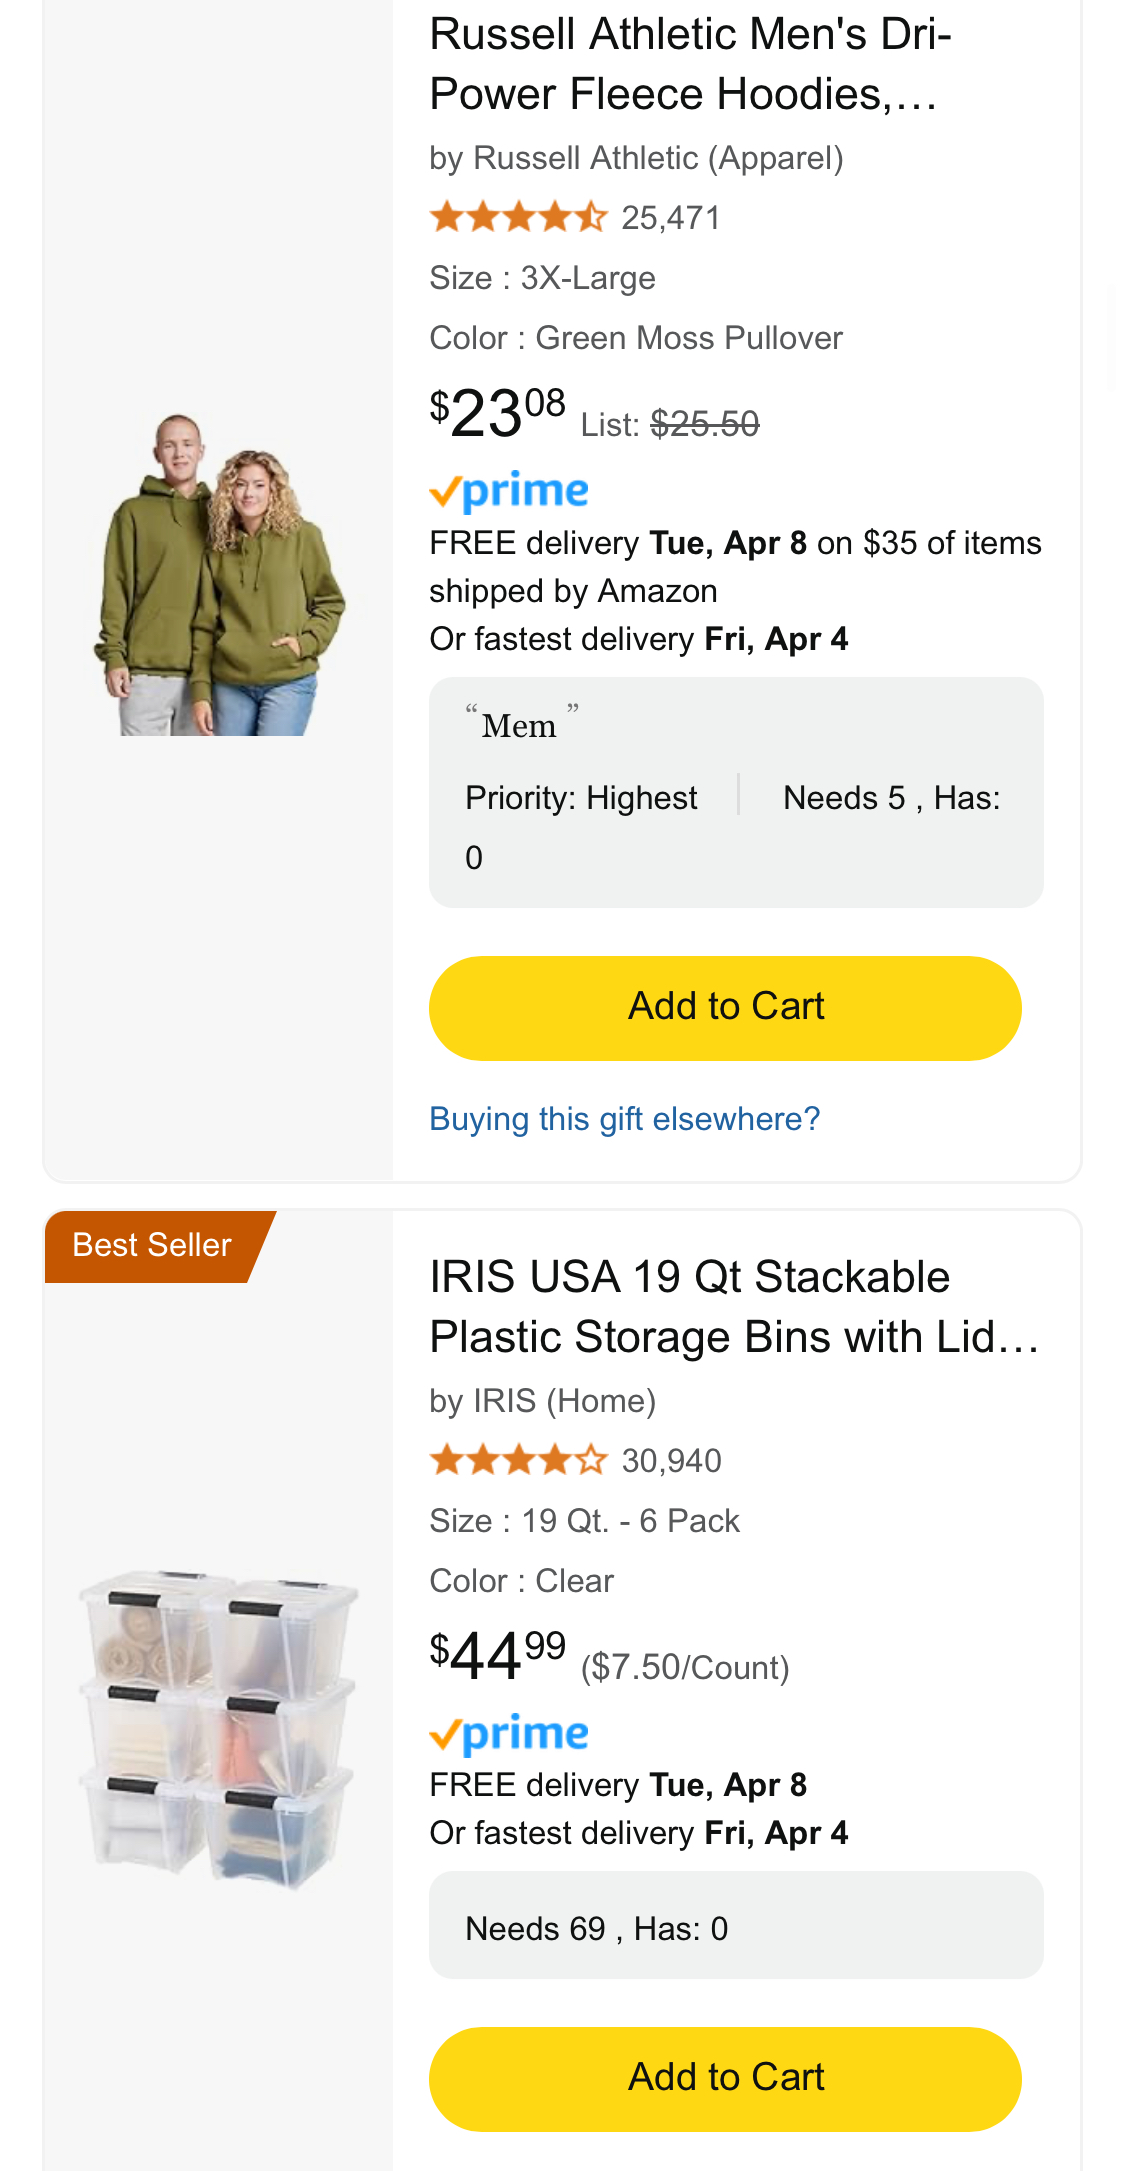The image size is (1125, 2171).
Task: View the 30,940 reviews count
Action: click(x=671, y=1461)
